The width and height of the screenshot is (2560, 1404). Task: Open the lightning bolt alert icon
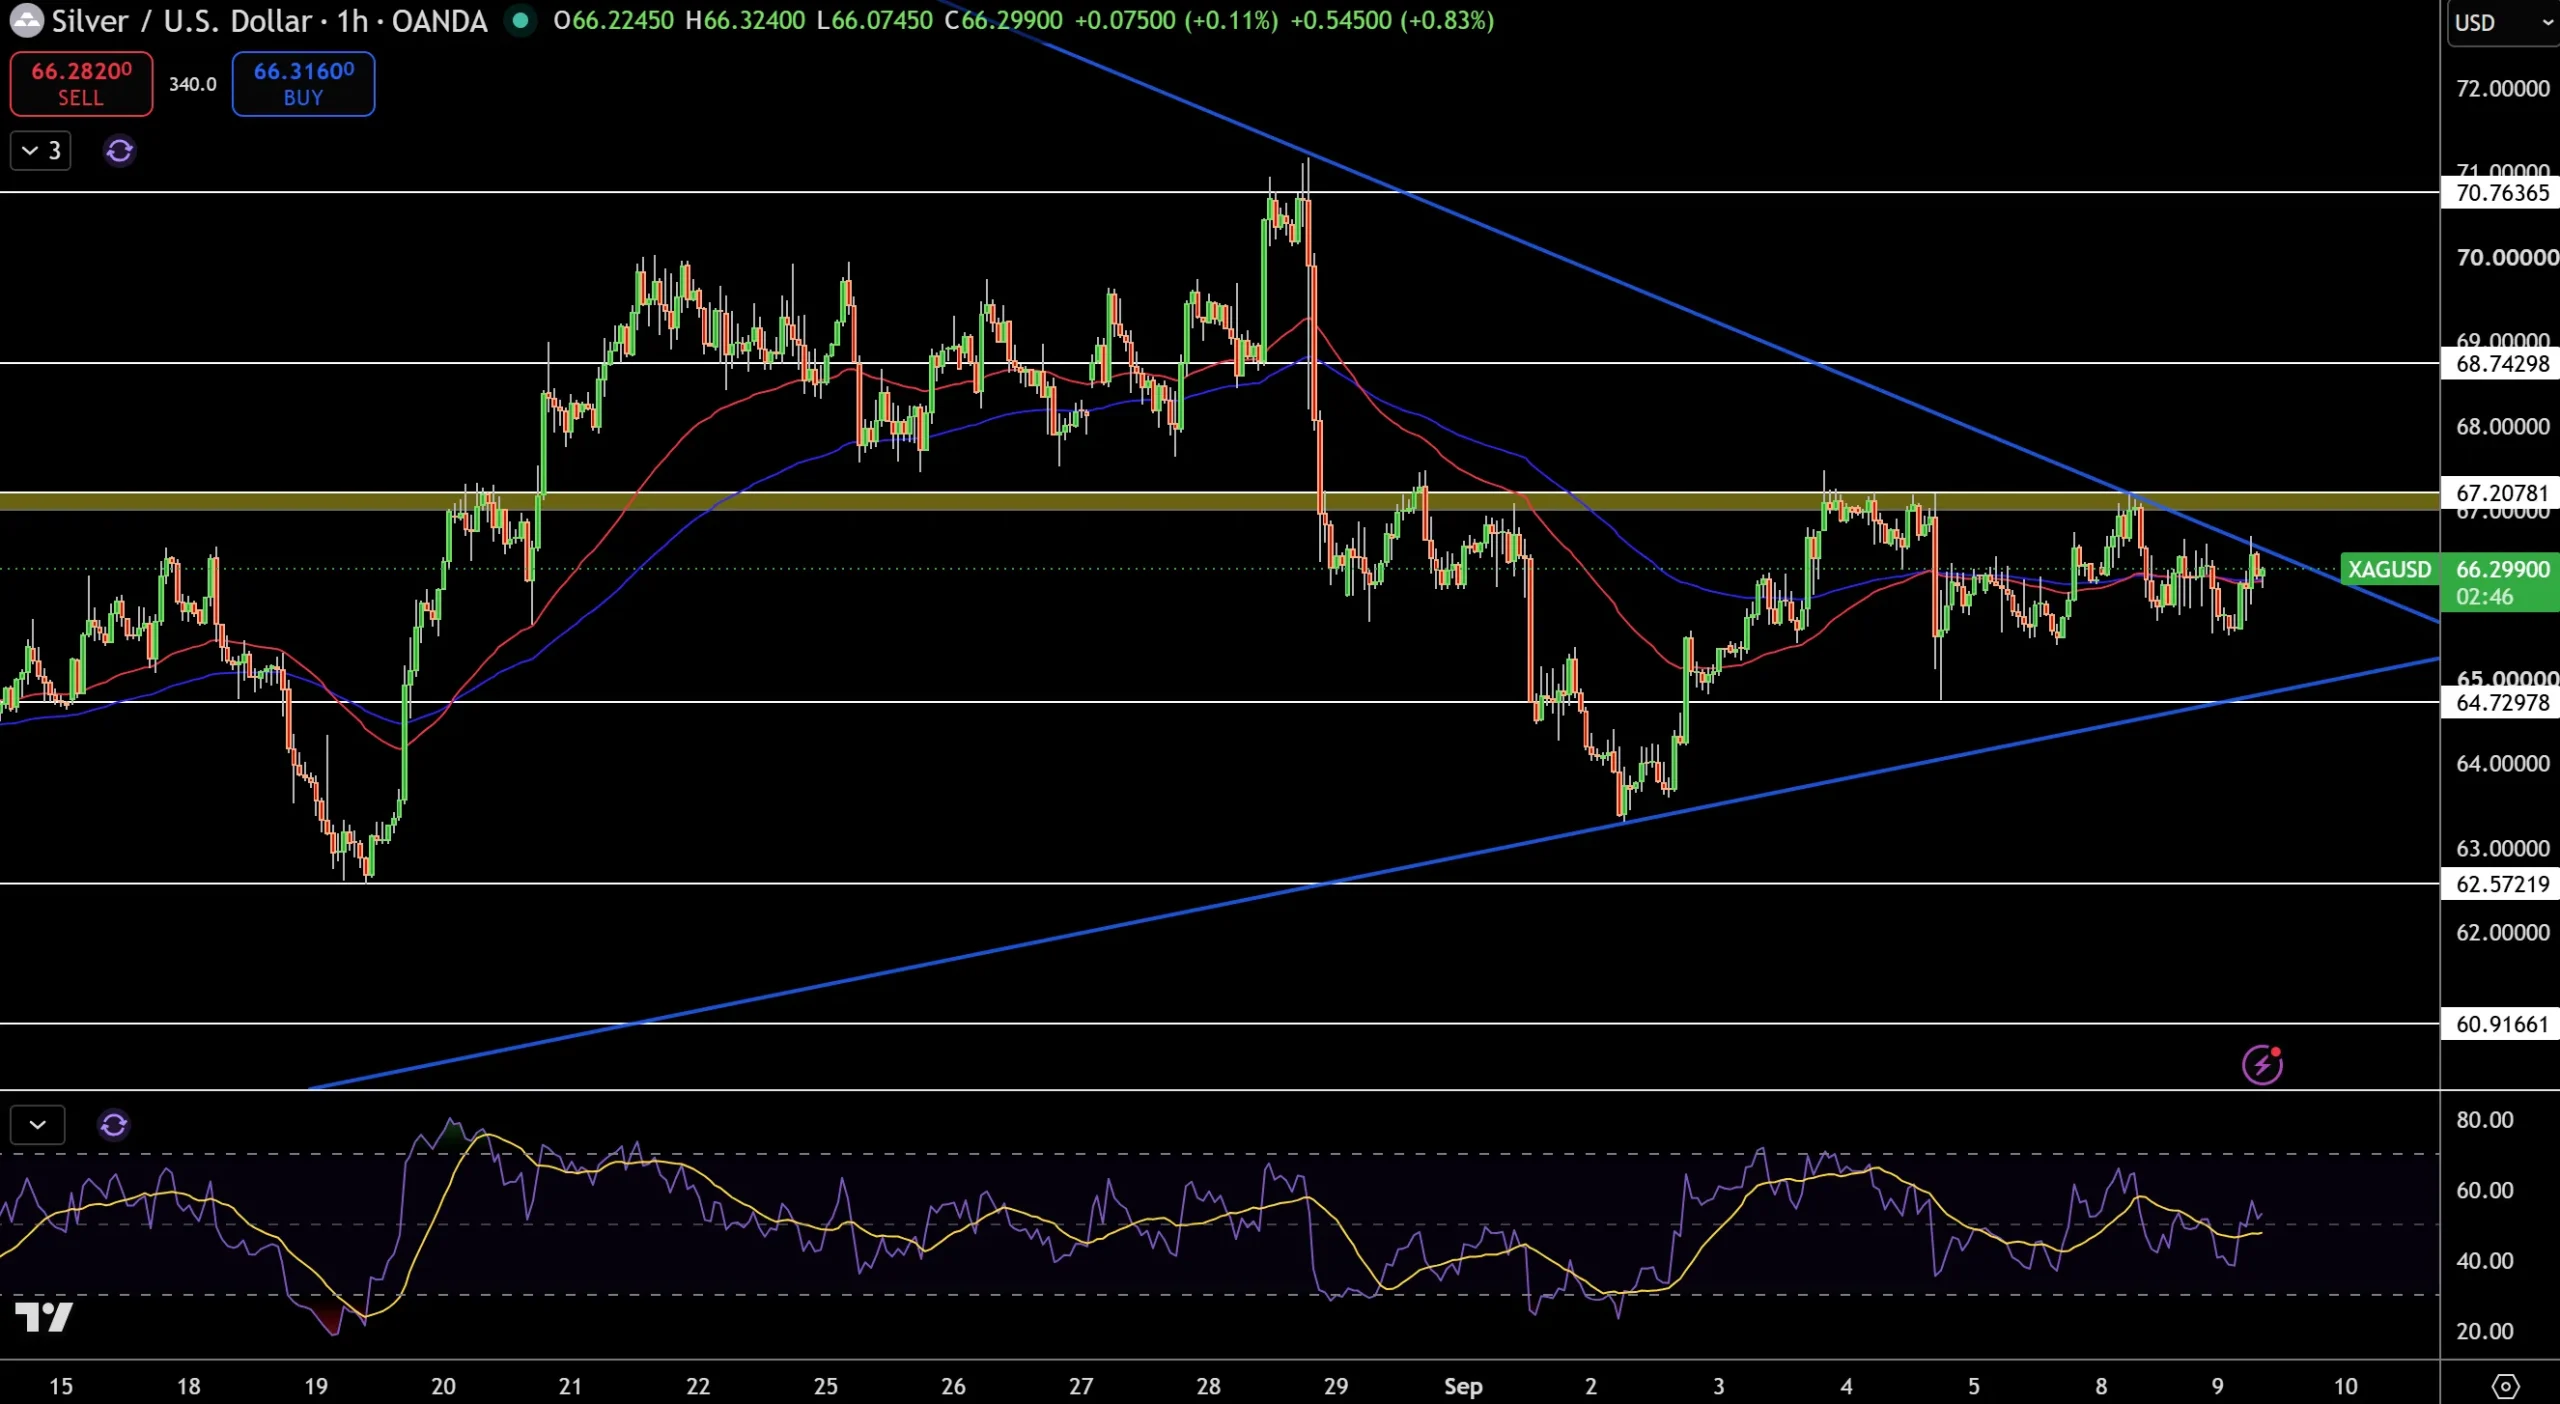click(x=2262, y=1064)
